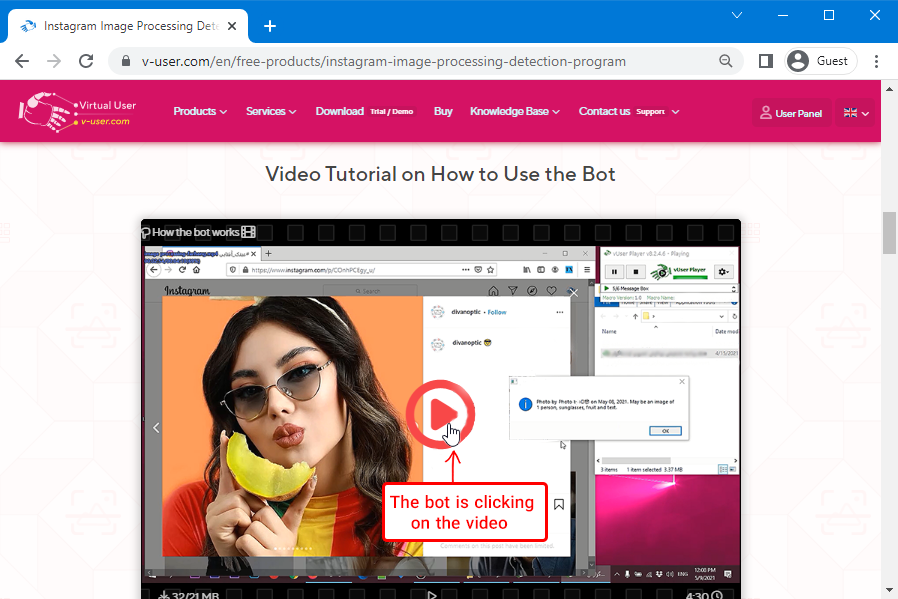
Task: Open the language flag dropdown
Action: point(856,113)
